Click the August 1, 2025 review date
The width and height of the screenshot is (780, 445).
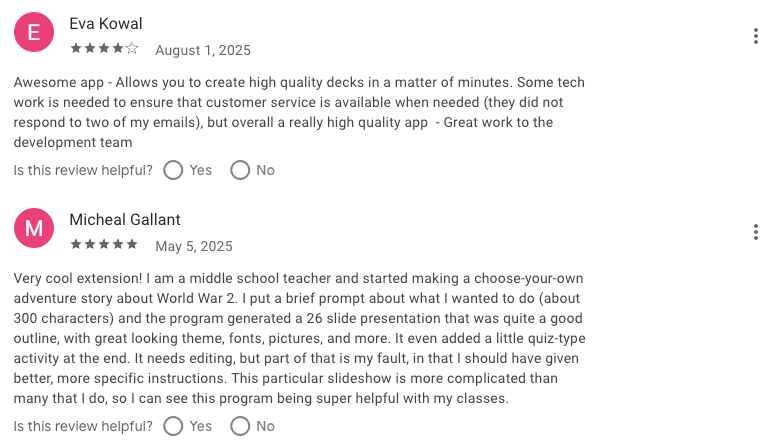click(x=203, y=50)
